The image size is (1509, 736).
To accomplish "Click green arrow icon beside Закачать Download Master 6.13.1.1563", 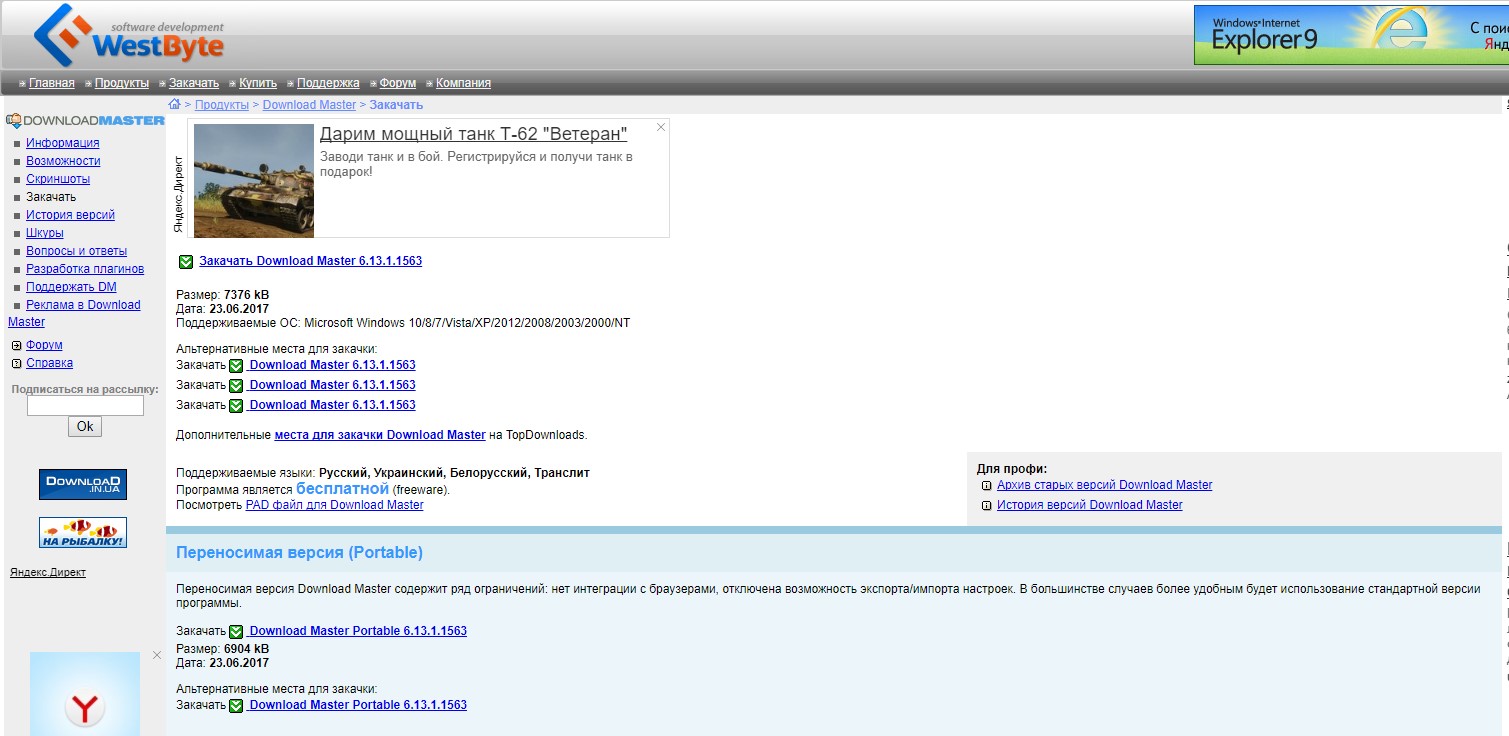I will point(186,262).
